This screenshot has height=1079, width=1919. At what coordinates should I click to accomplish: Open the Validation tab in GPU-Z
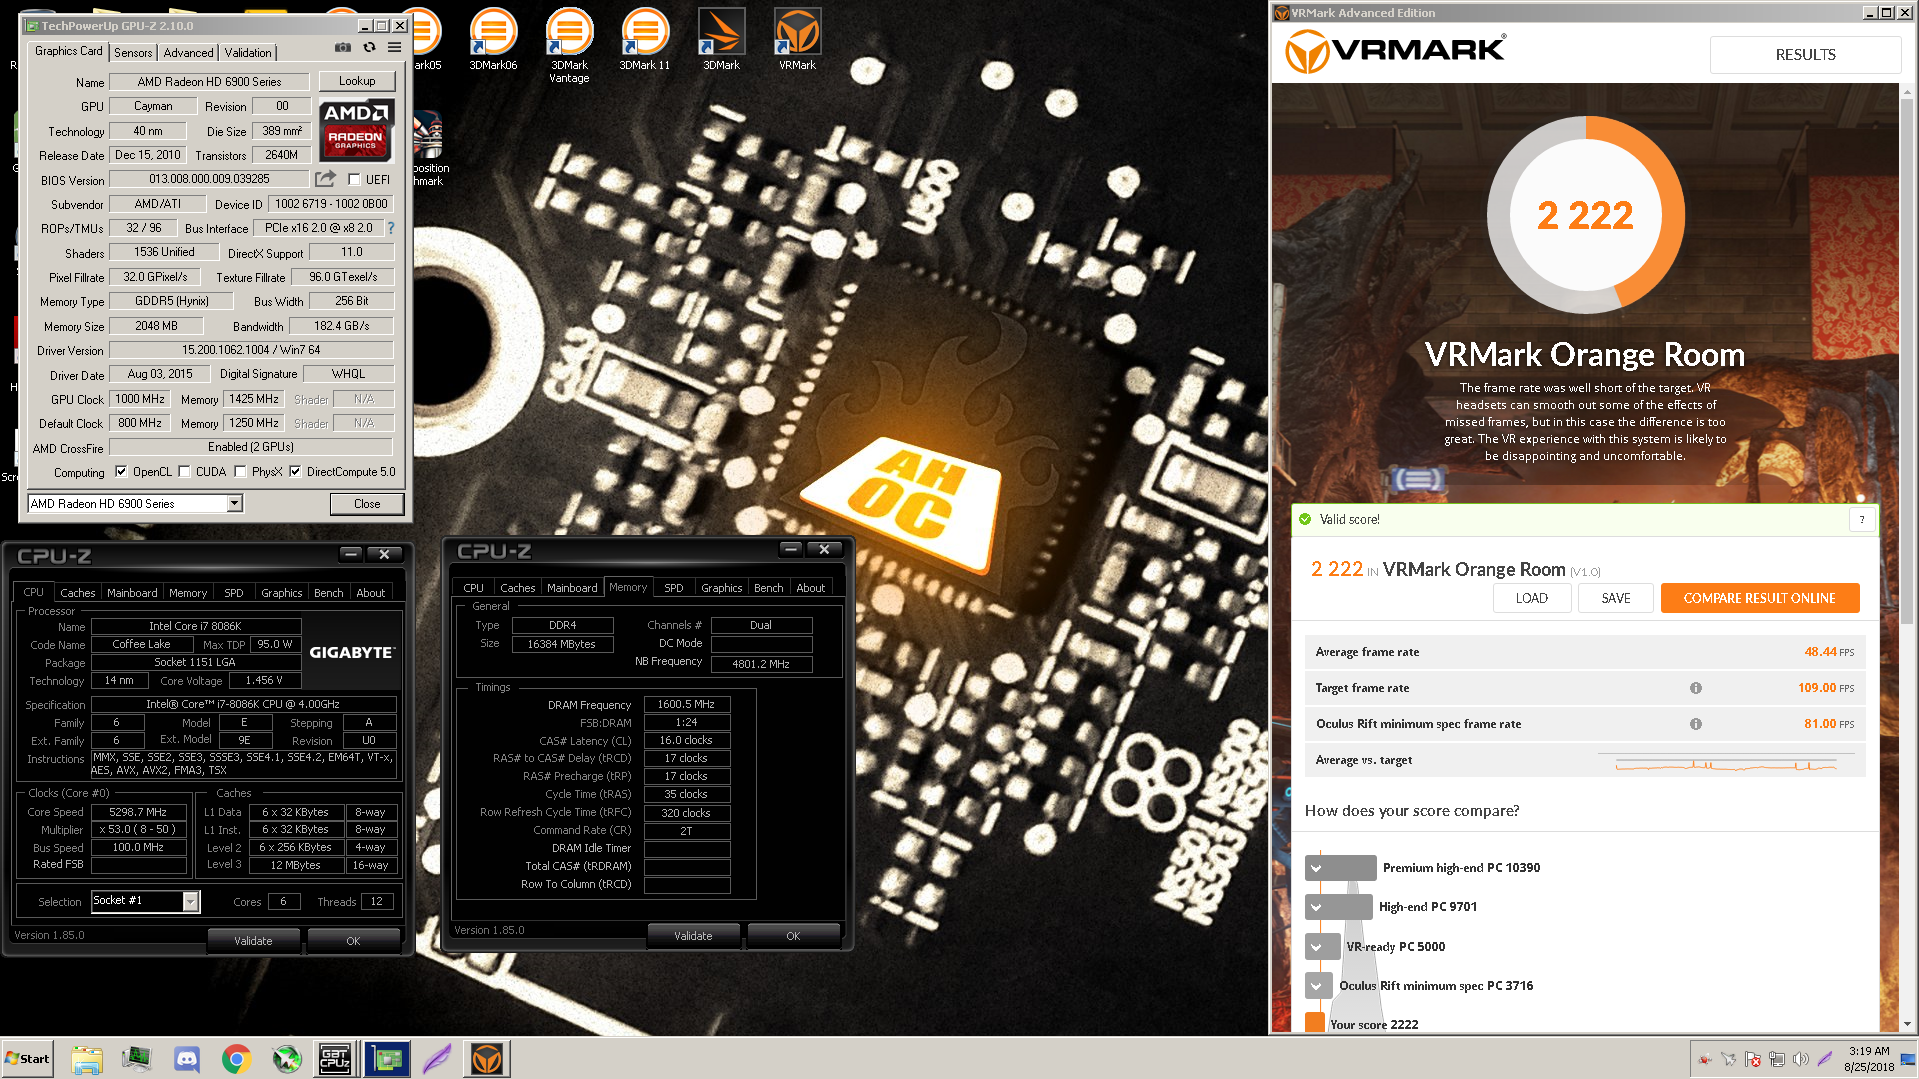click(x=247, y=53)
